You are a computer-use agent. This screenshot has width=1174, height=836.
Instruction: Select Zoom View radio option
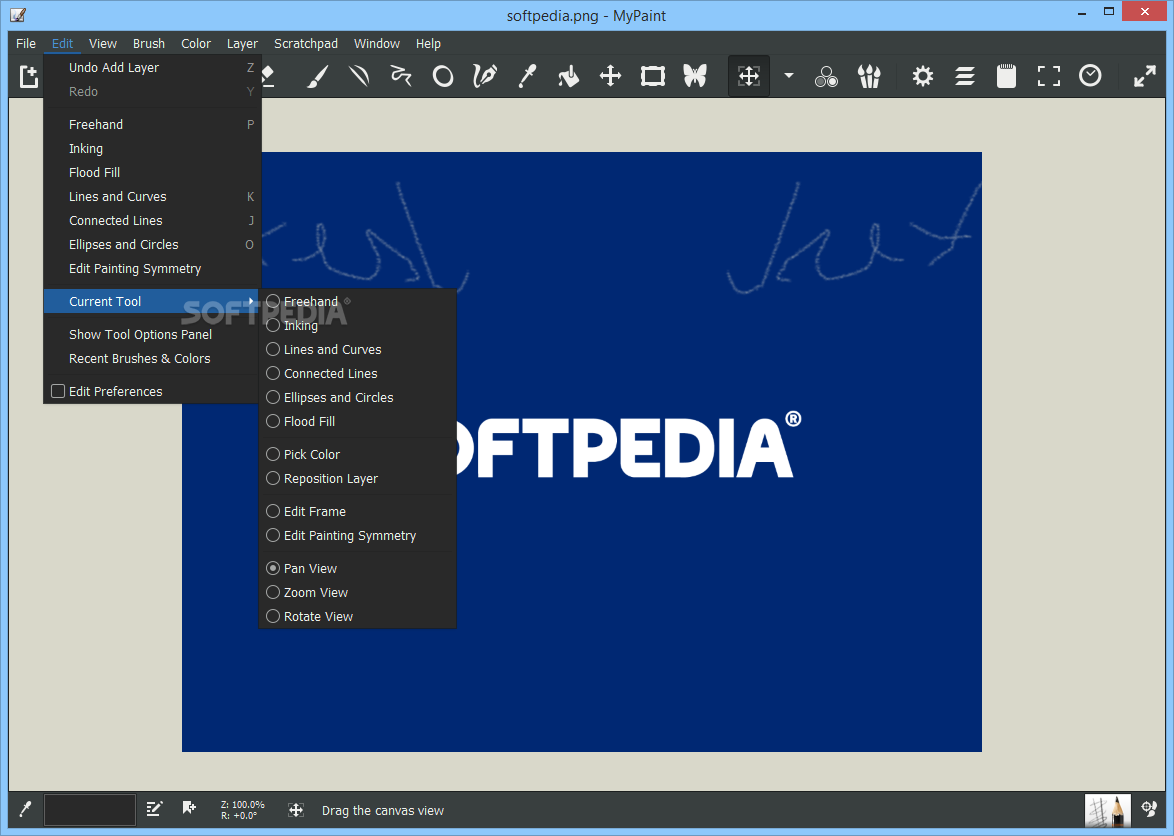pos(273,592)
